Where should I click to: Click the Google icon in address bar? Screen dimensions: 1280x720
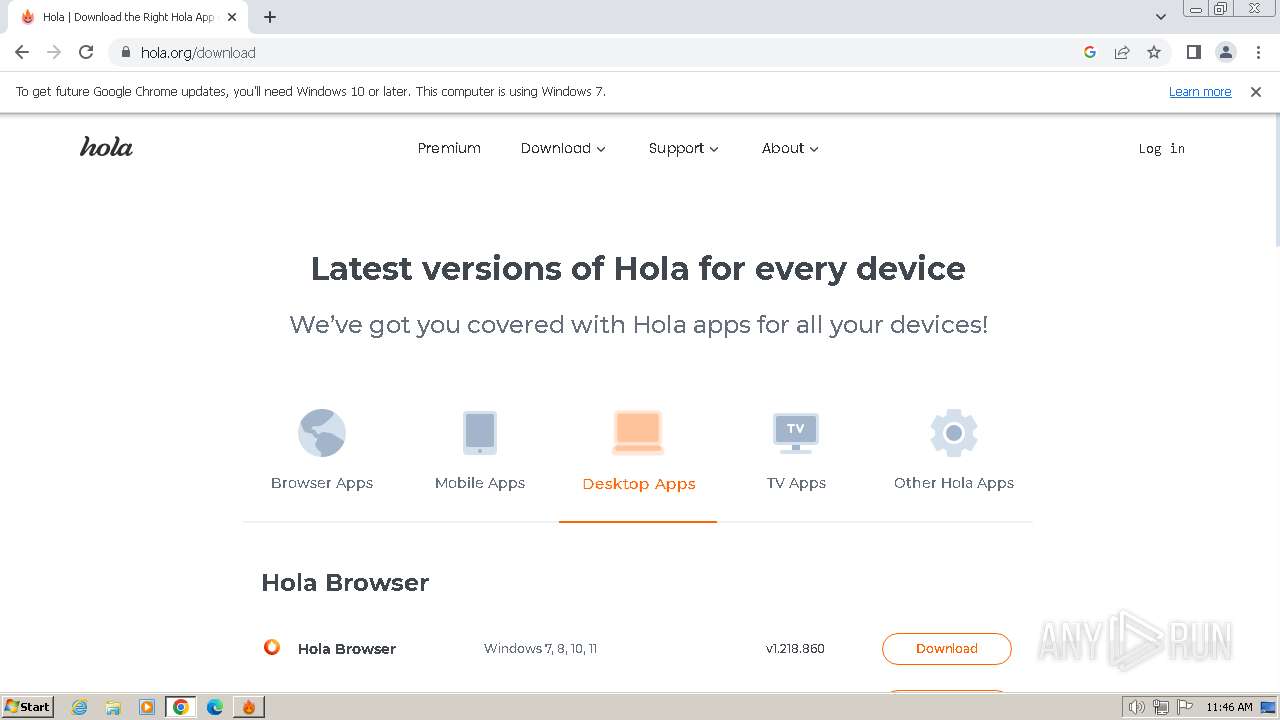click(1090, 52)
